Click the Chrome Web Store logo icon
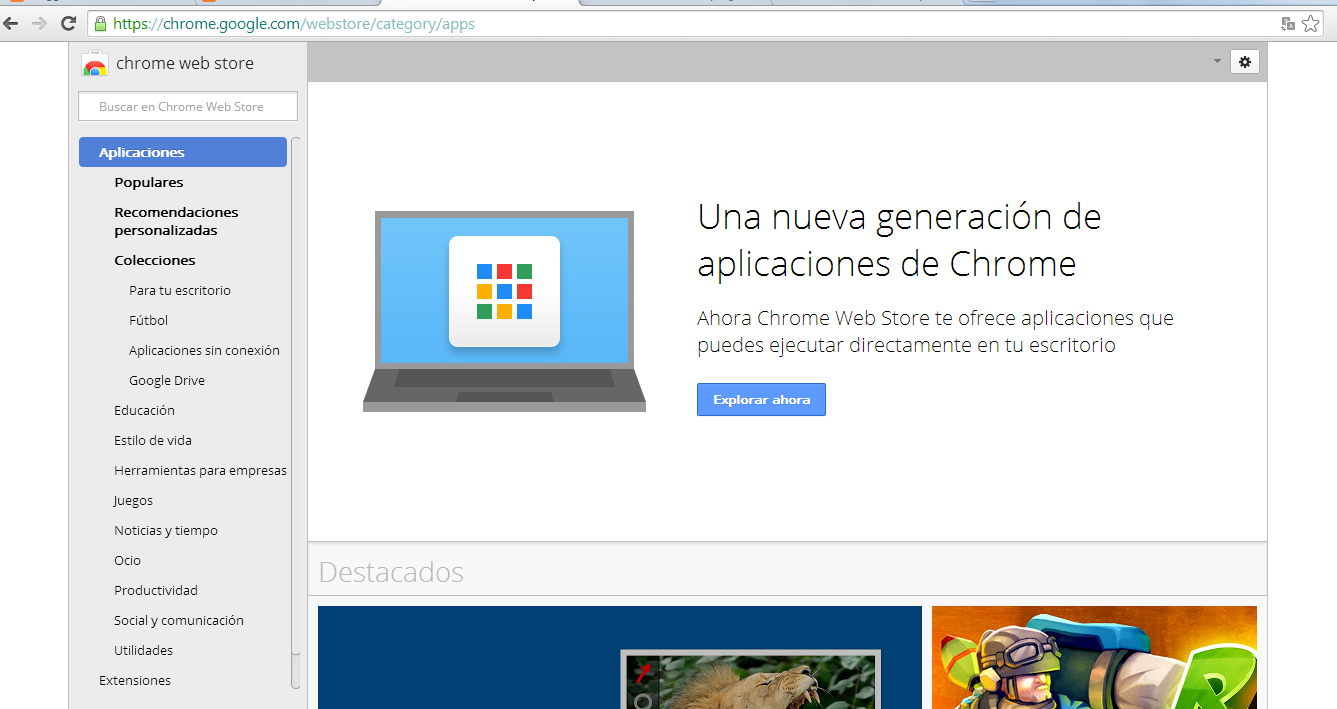 point(95,64)
